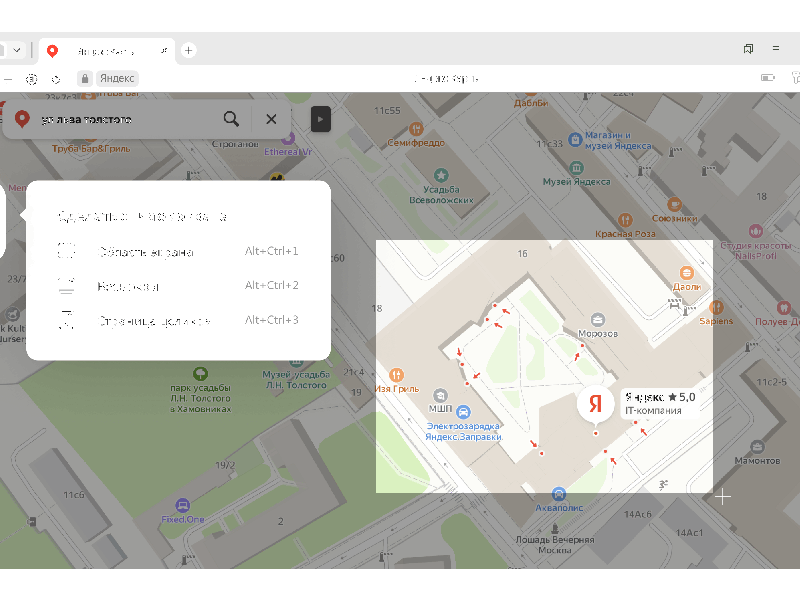Select the Изя Гриль restaurant icon

coord(396,376)
